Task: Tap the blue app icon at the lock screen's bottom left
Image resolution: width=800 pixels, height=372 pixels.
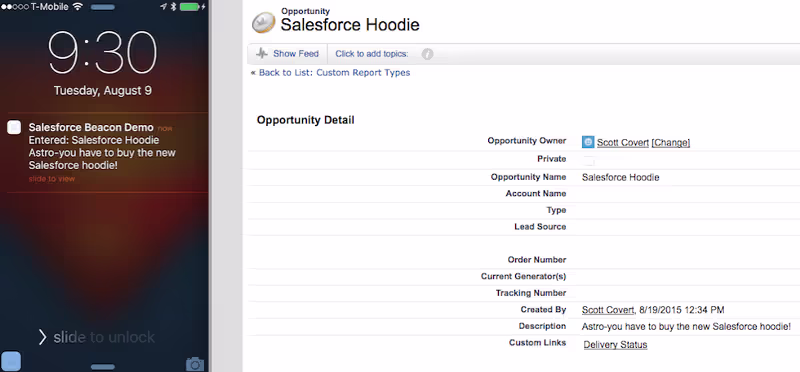Action: coord(11,361)
